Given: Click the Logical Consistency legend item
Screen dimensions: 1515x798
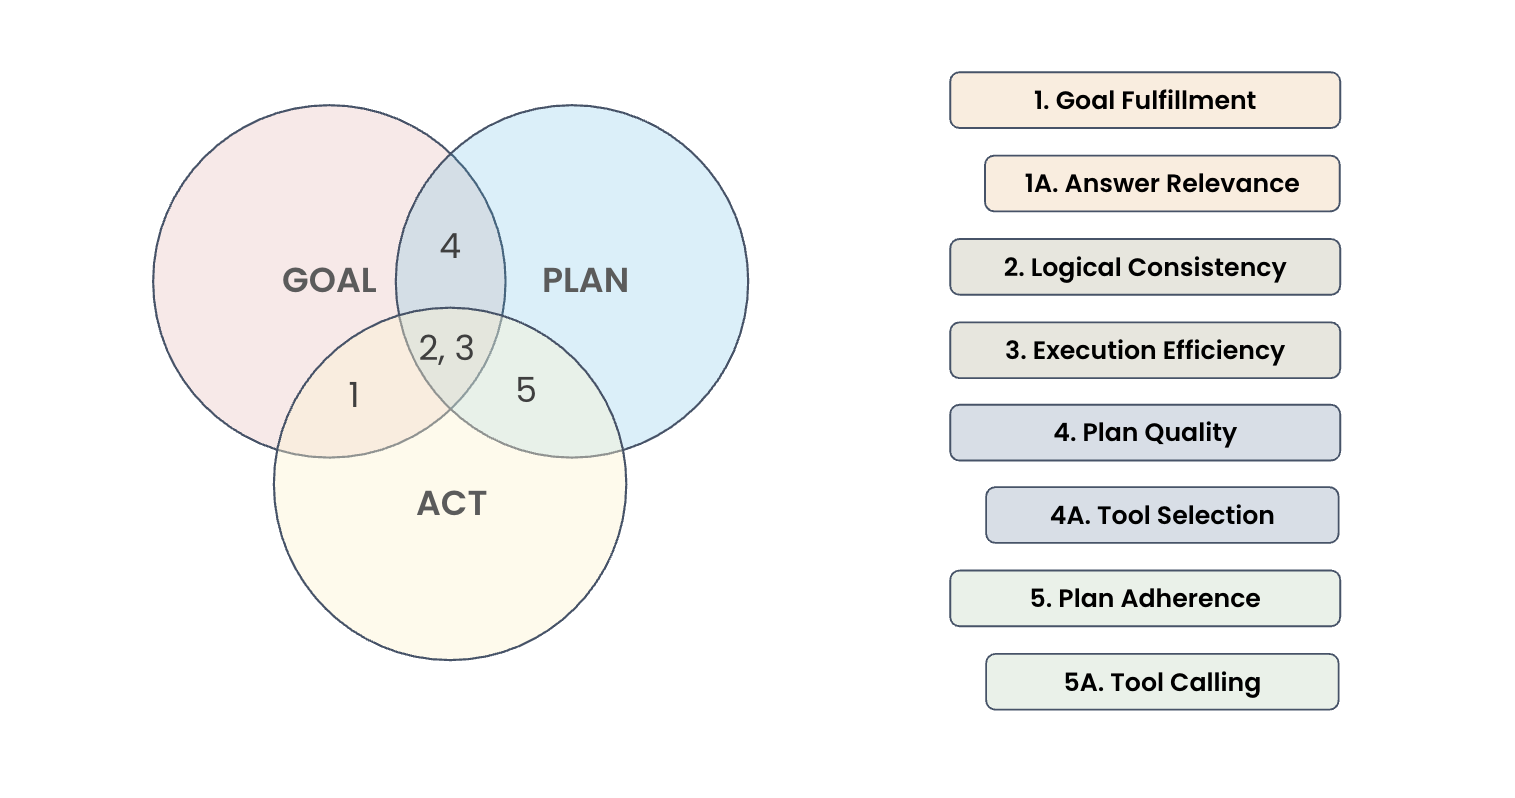Looking at the screenshot, I should click(1144, 267).
